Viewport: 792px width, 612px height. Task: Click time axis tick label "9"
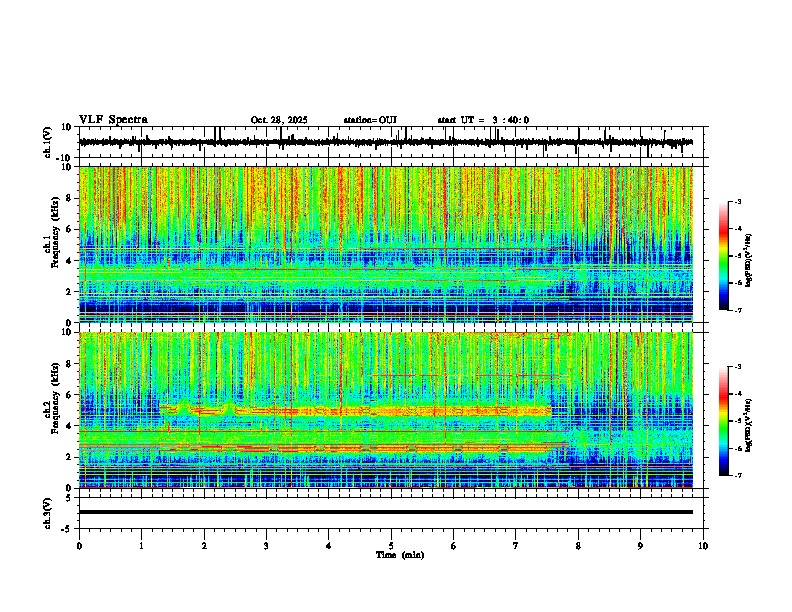(x=640, y=546)
